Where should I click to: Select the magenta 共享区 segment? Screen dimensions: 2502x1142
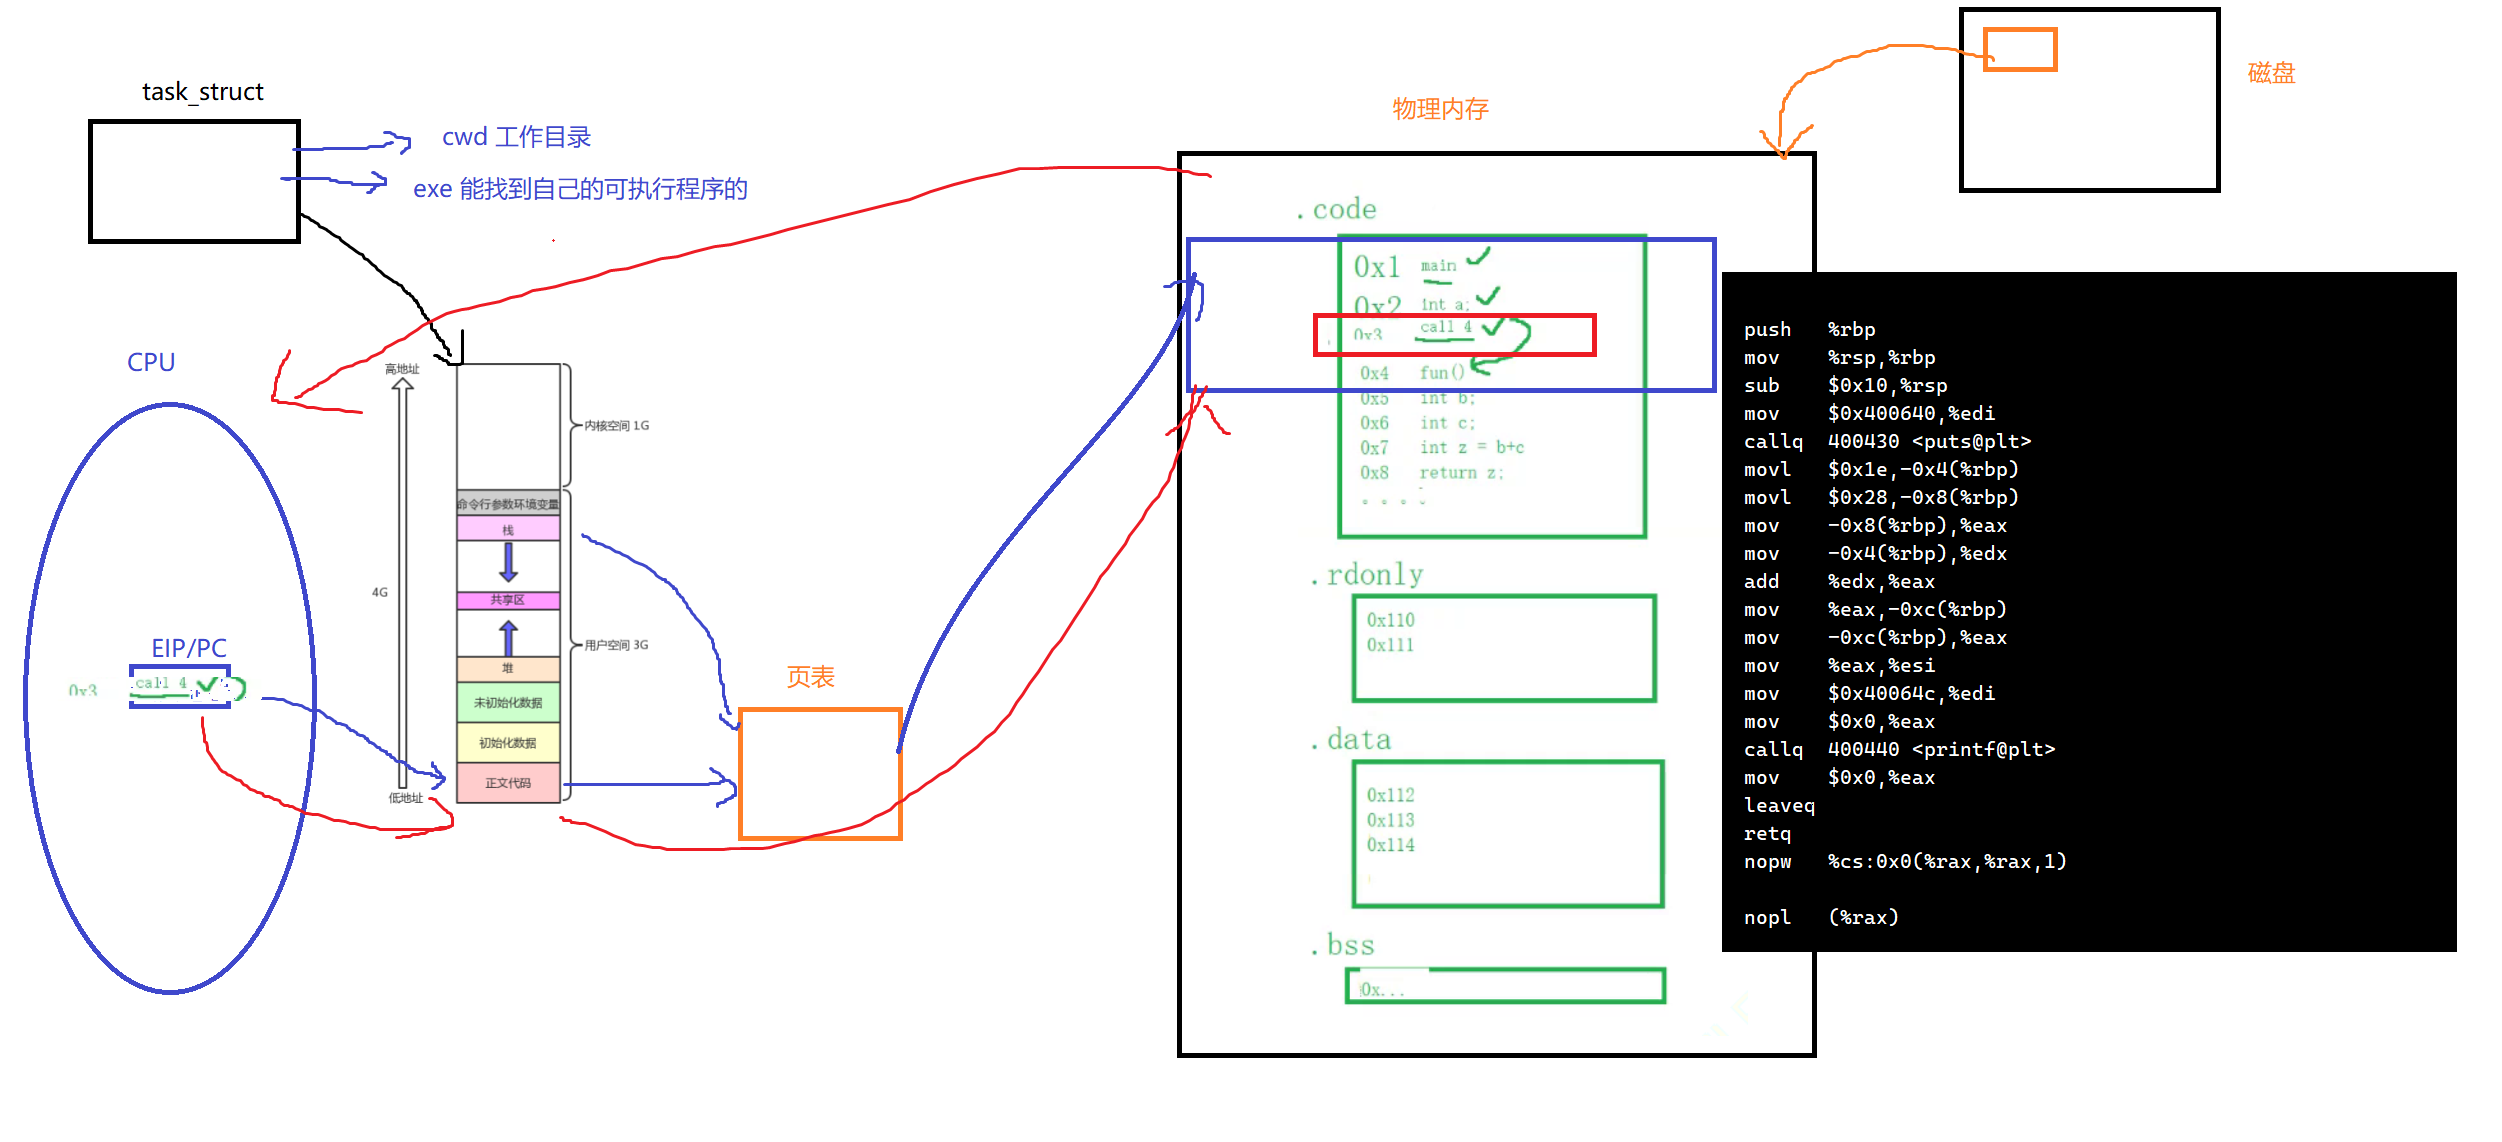point(508,600)
